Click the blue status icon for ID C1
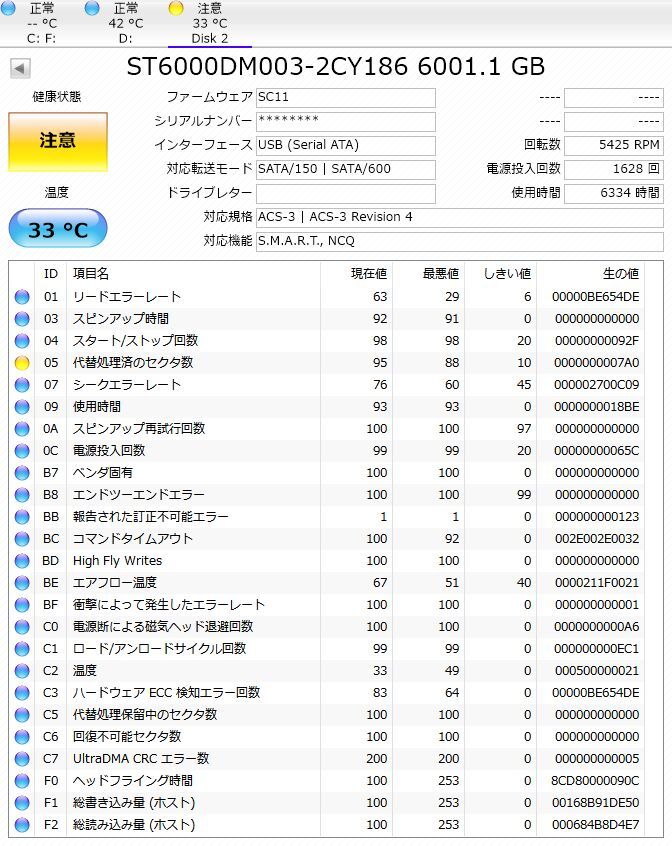672x846 pixels. coord(22,649)
